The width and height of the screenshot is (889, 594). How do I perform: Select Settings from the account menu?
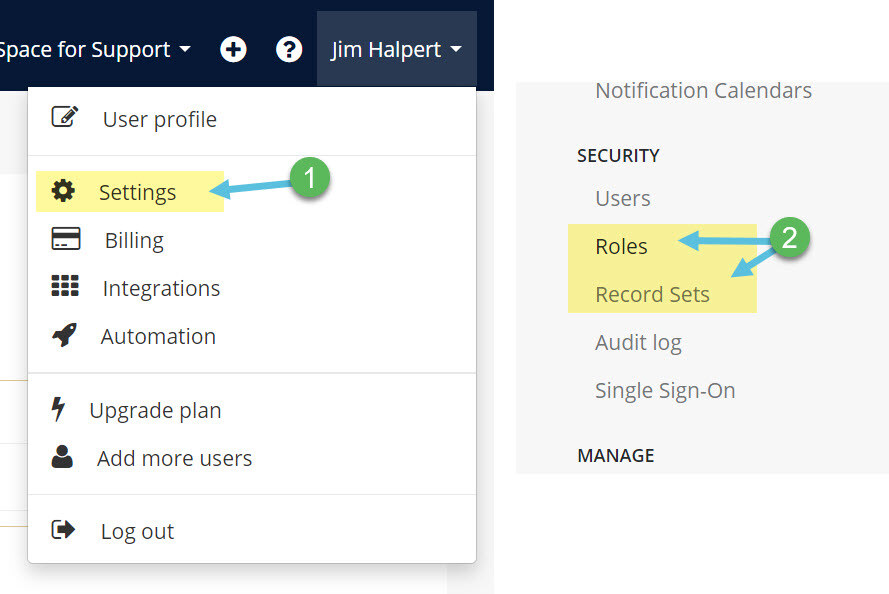(x=137, y=192)
